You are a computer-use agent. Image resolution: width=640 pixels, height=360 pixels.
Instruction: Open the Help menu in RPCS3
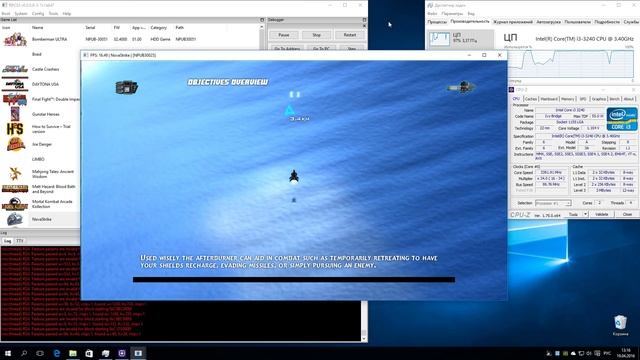(67, 13)
